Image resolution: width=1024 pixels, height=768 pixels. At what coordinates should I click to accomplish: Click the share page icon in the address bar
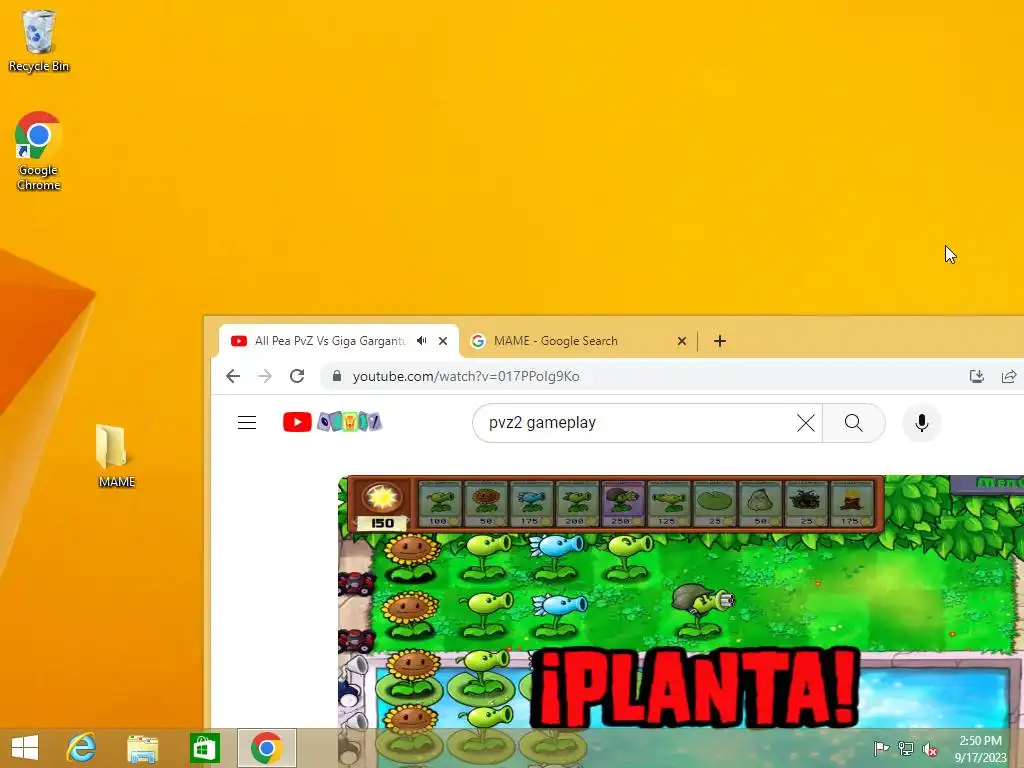1009,376
